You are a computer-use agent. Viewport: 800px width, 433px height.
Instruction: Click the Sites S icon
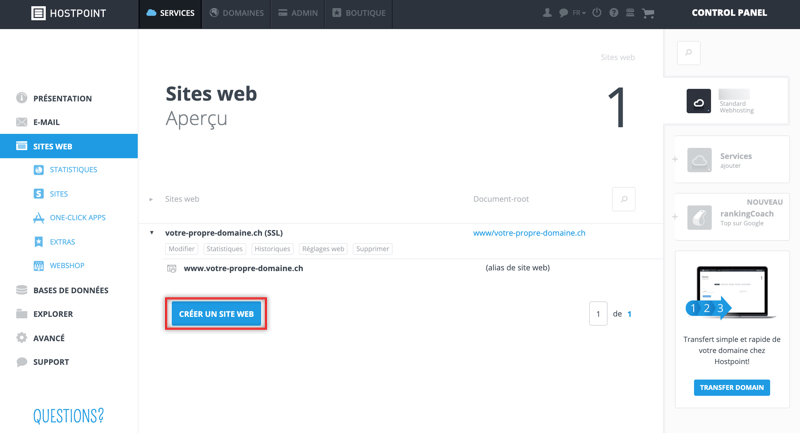[39, 194]
